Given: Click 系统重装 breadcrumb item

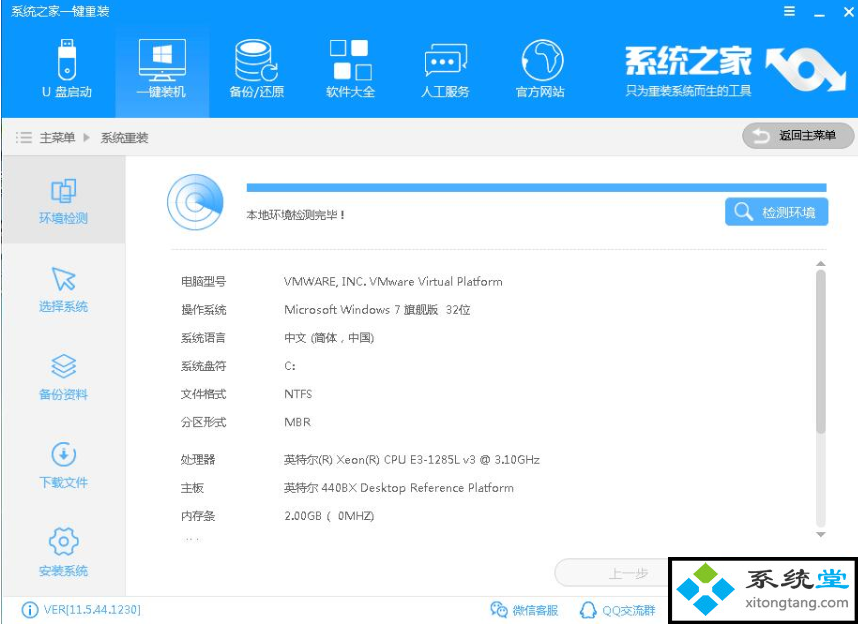Looking at the screenshot, I should (124, 137).
